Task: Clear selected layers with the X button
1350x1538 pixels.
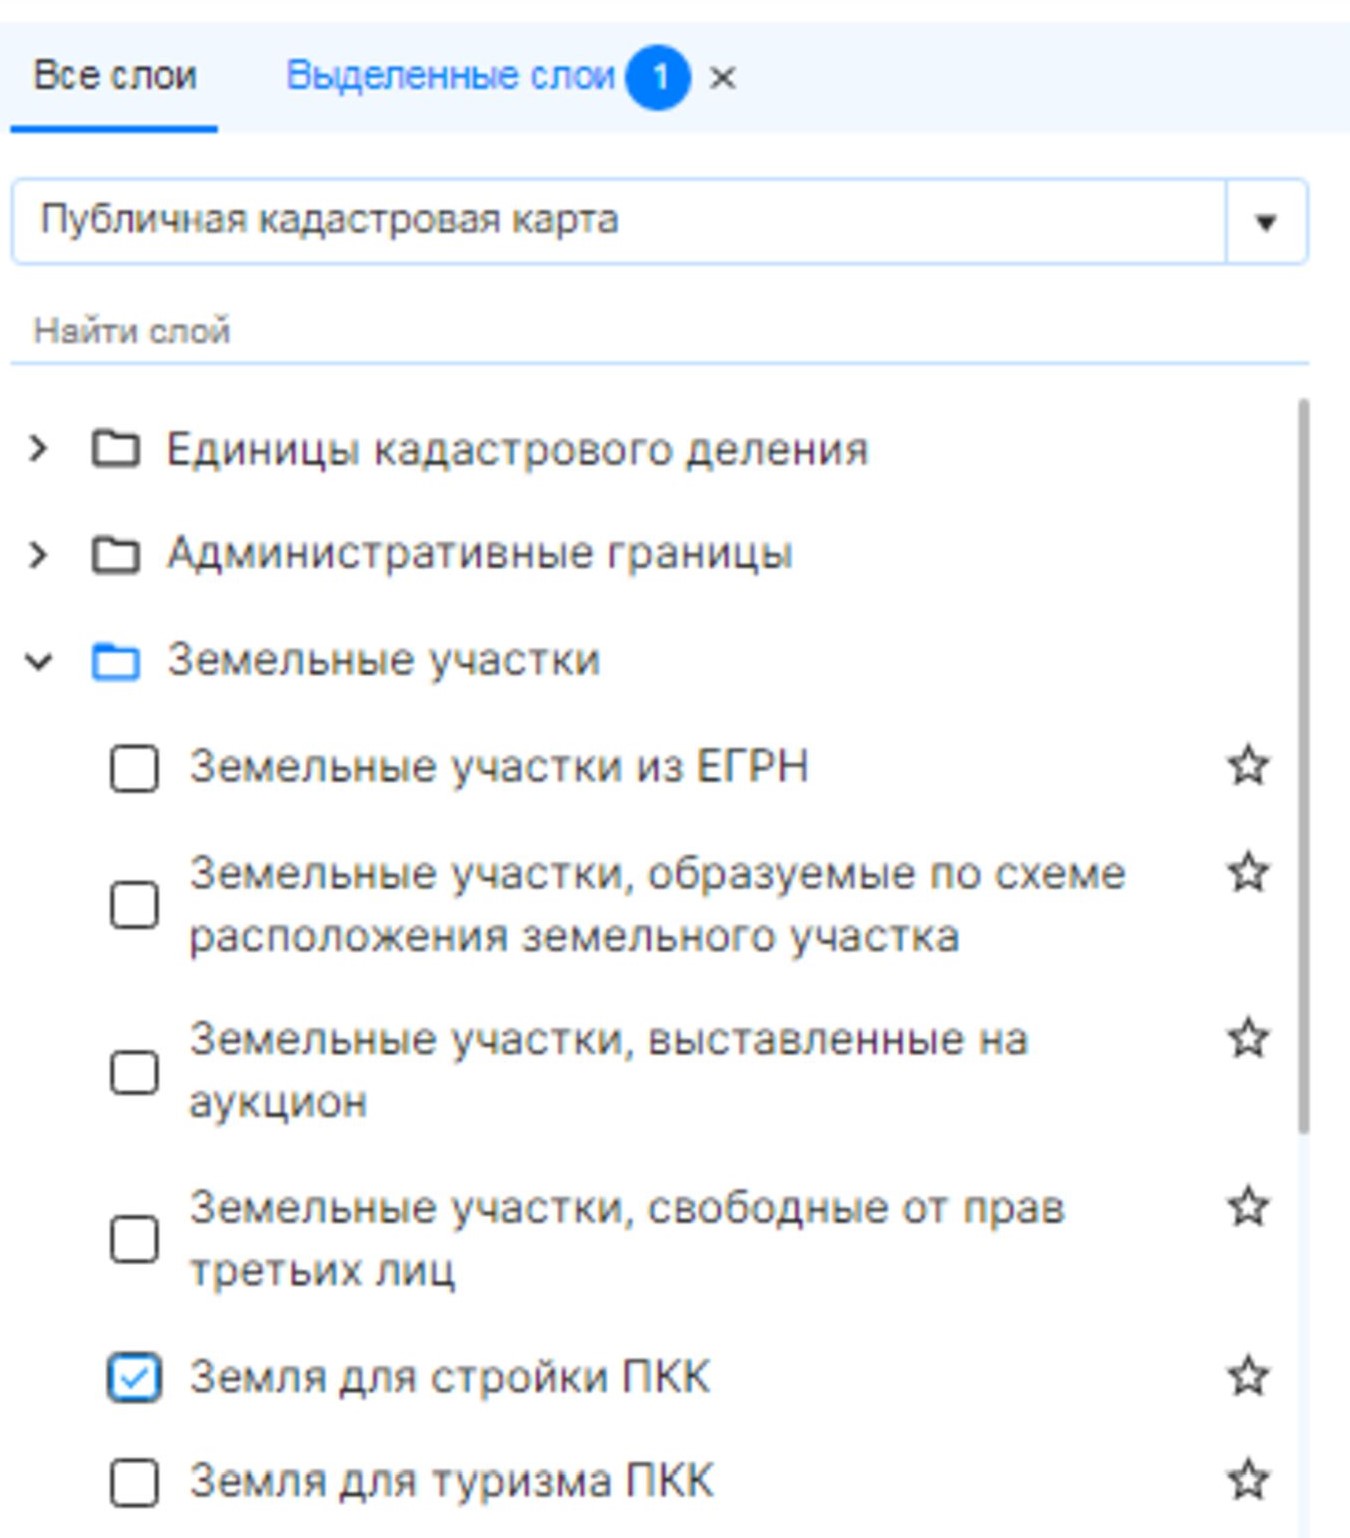Action: pyautogui.click(x=722, y=77)
